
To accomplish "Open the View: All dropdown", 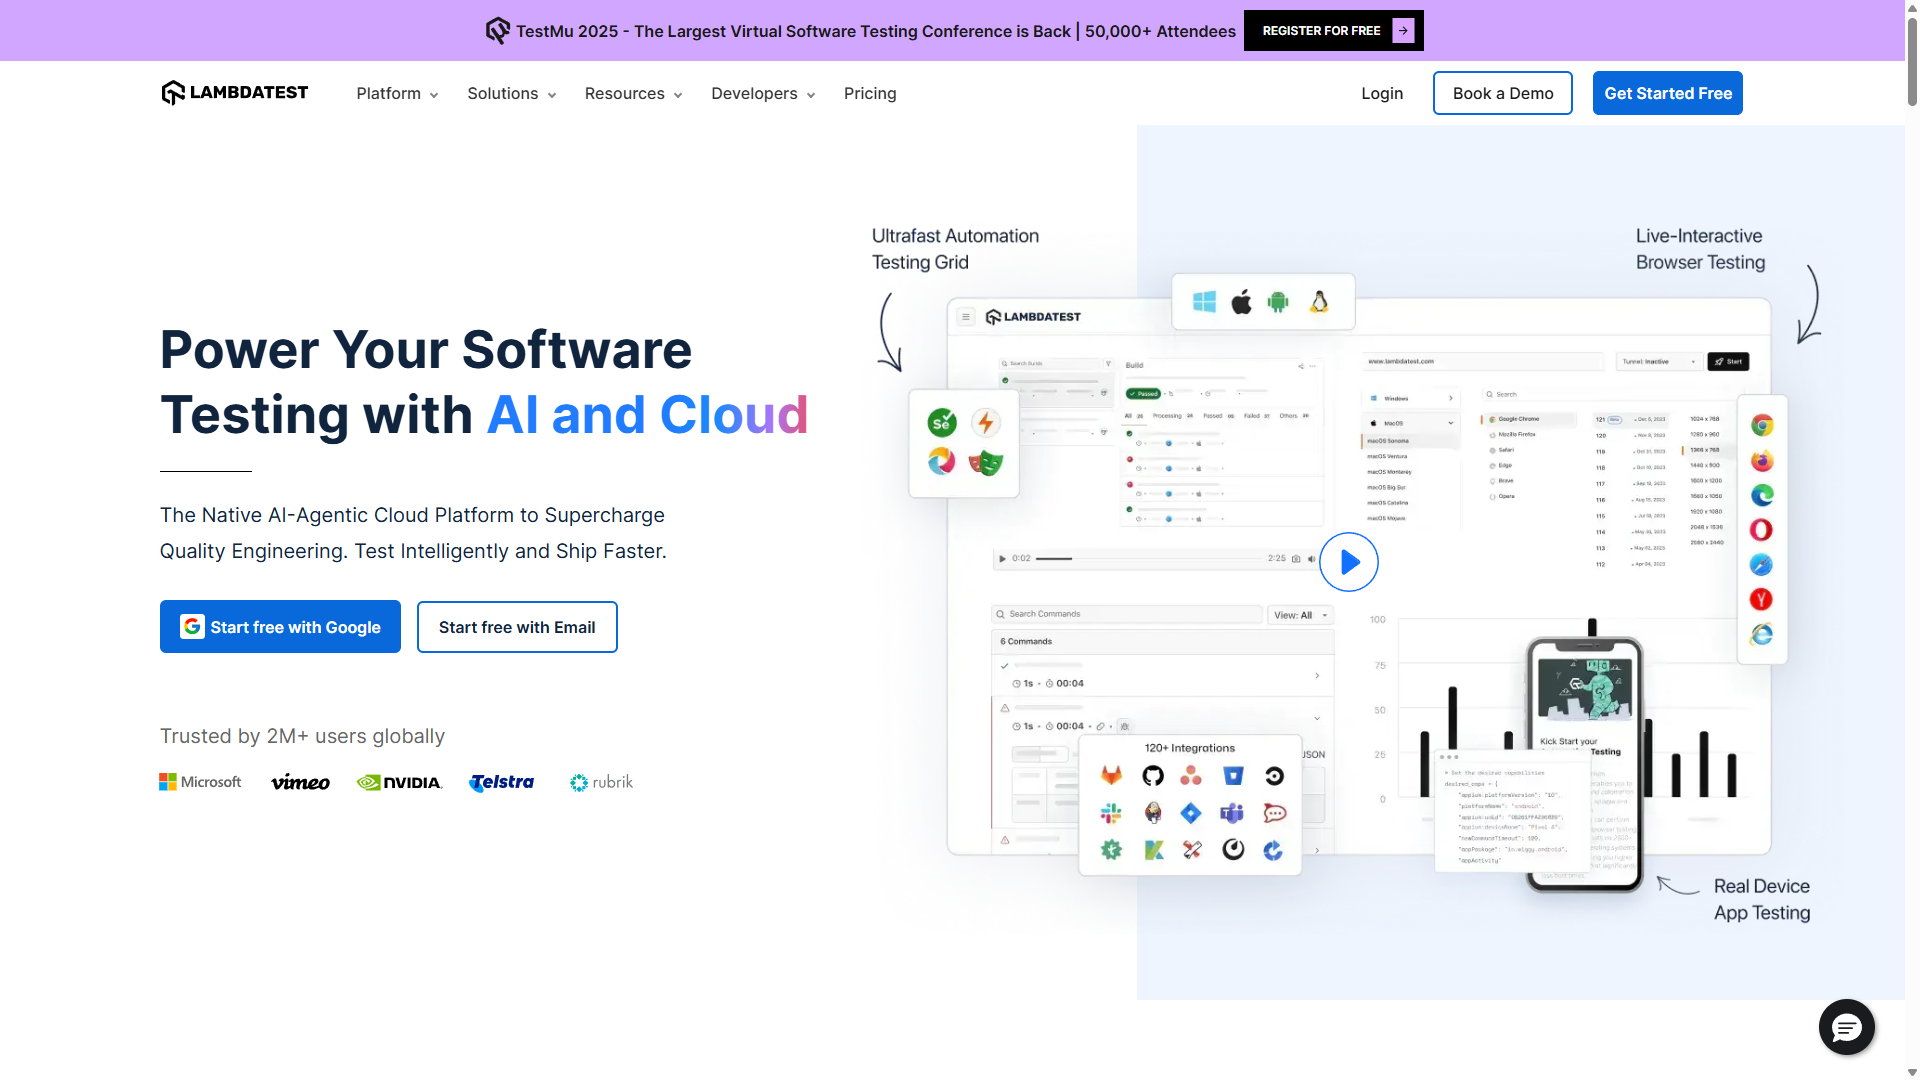I will point(1300,615).
